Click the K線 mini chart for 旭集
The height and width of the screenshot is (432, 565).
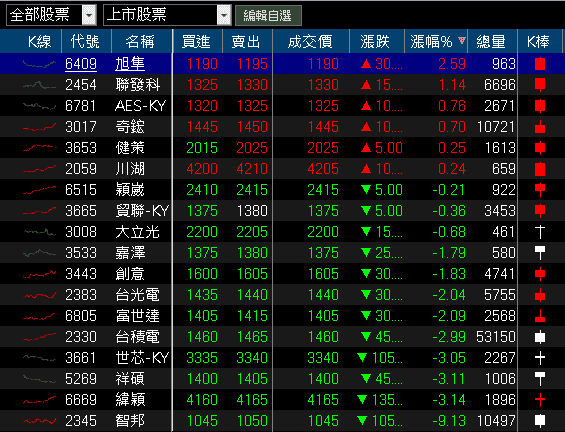(x=39, y=64)
